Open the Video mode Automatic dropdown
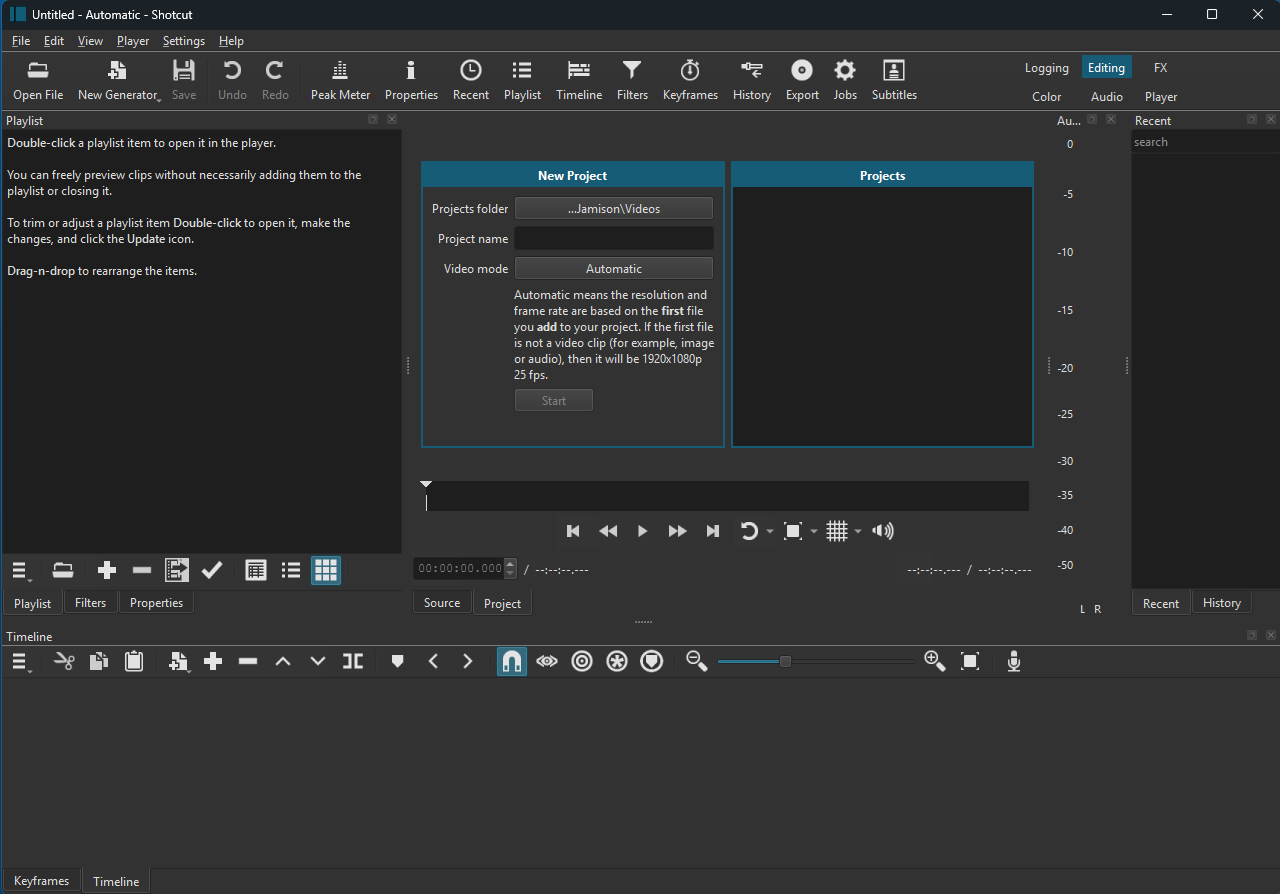This screenshot has height=894, width=1280. pos(613,268)
